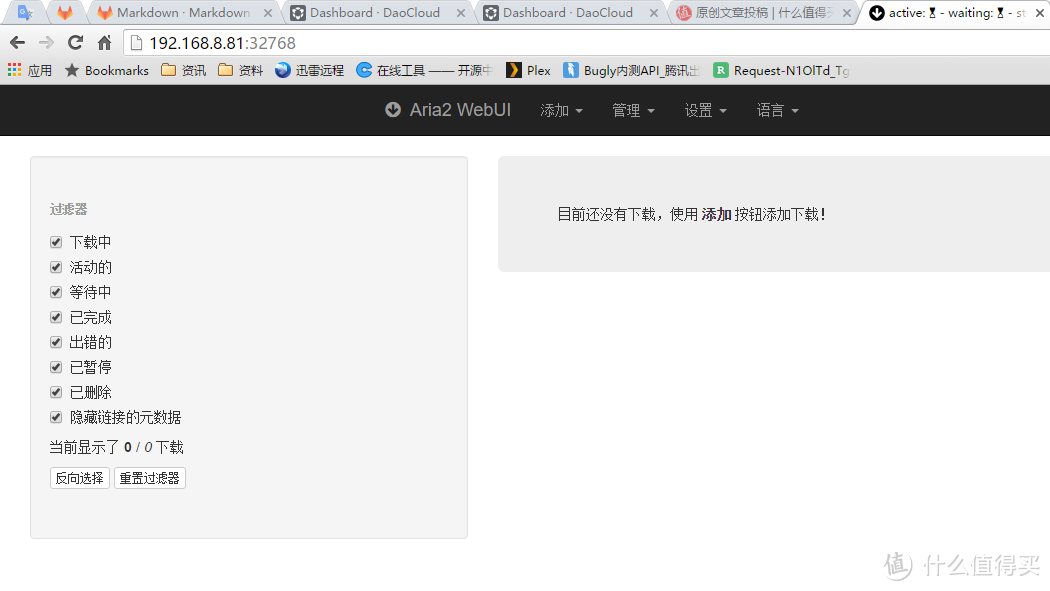
Task: Disable the 隐藏链接的元数据 checkbox
Action: pos(56,417)
